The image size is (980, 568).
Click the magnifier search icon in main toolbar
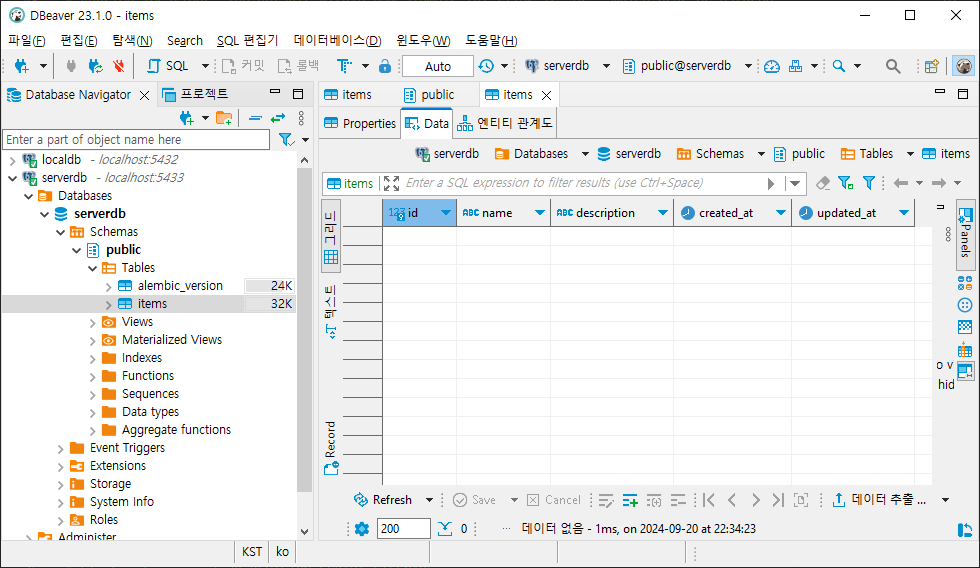tap(893, 66)
